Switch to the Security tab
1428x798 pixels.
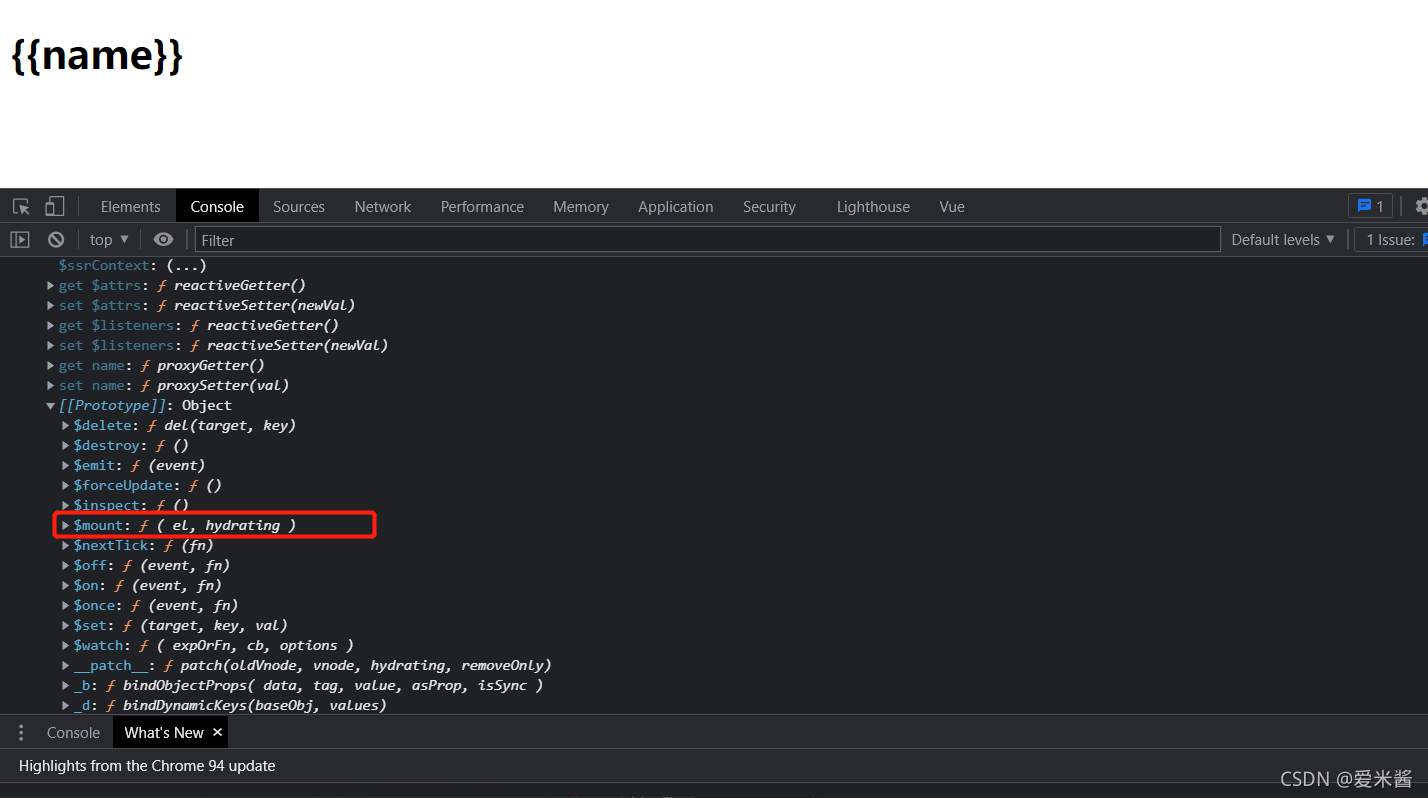click(769, 207)
